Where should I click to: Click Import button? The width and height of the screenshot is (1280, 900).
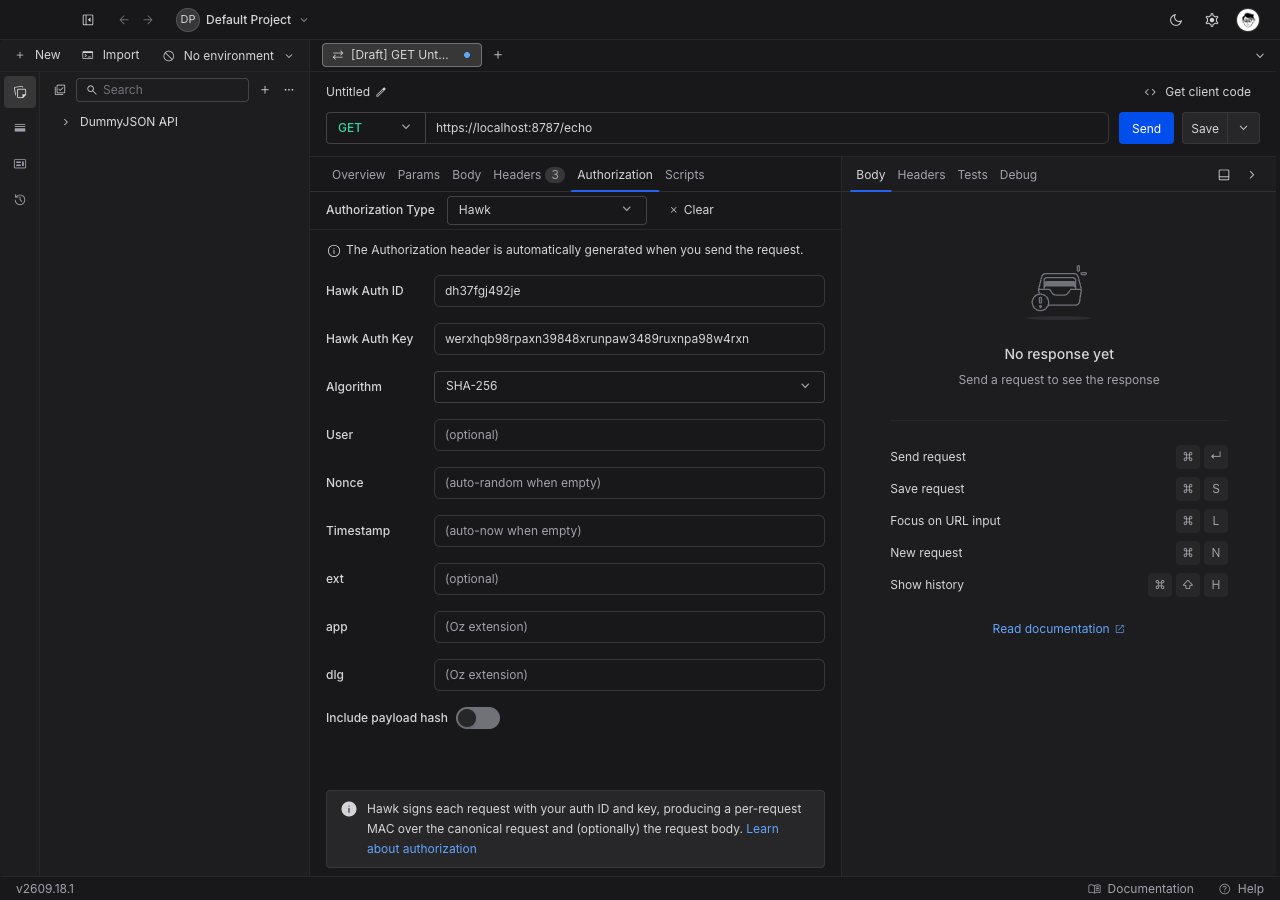(111, 55)
